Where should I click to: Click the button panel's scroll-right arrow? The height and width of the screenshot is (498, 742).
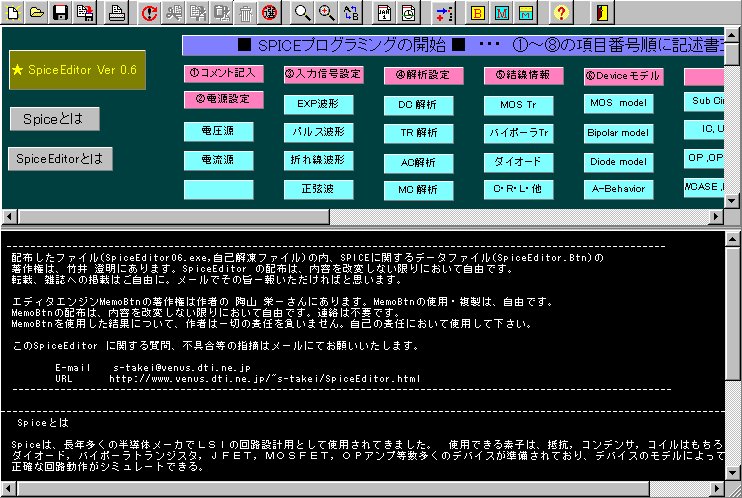[x=716, y=217]
